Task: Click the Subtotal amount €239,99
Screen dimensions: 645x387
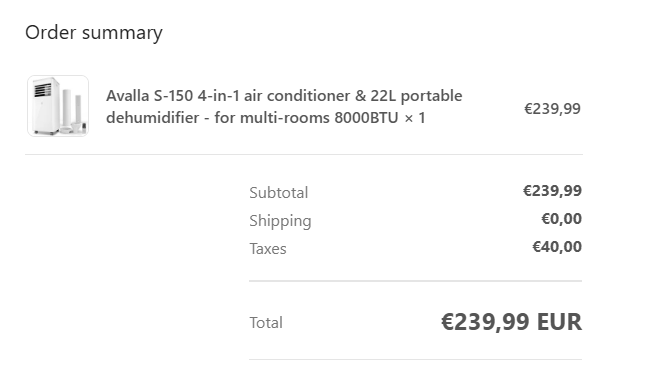Action: [x=552, y=191]
